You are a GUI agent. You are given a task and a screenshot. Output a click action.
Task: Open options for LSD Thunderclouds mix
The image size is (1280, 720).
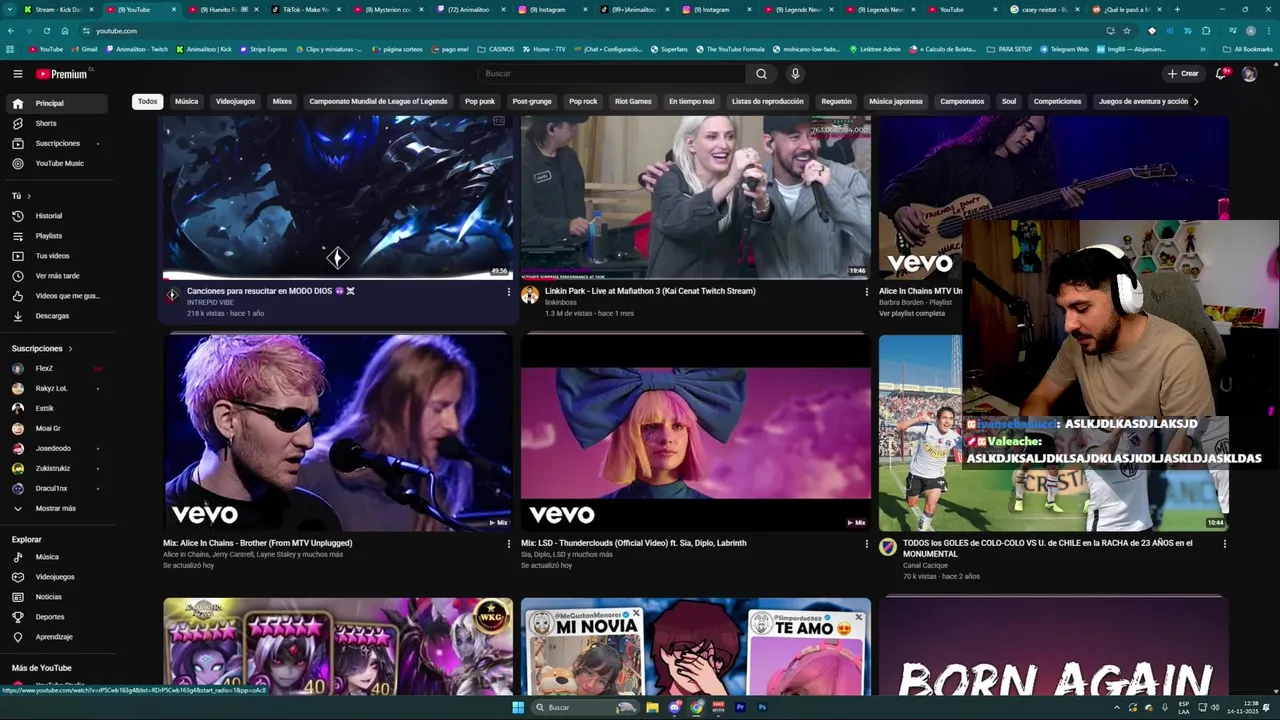(x=867, y=544)
